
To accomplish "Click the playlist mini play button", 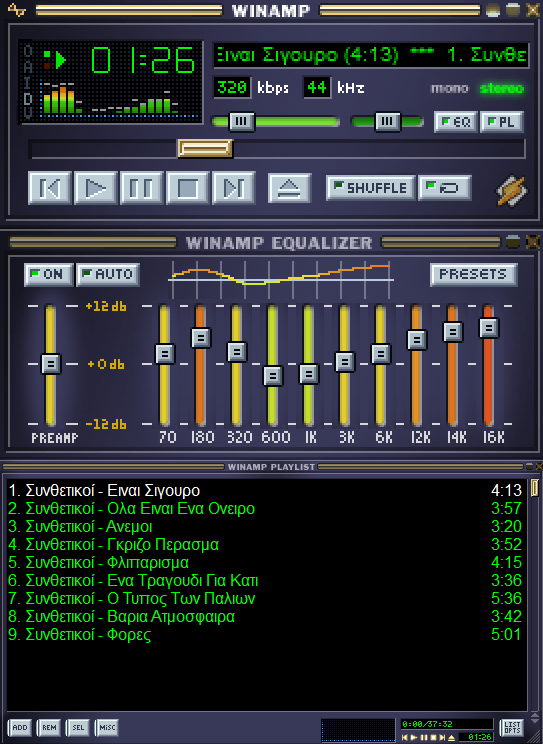I will click(x=413, y=737).
